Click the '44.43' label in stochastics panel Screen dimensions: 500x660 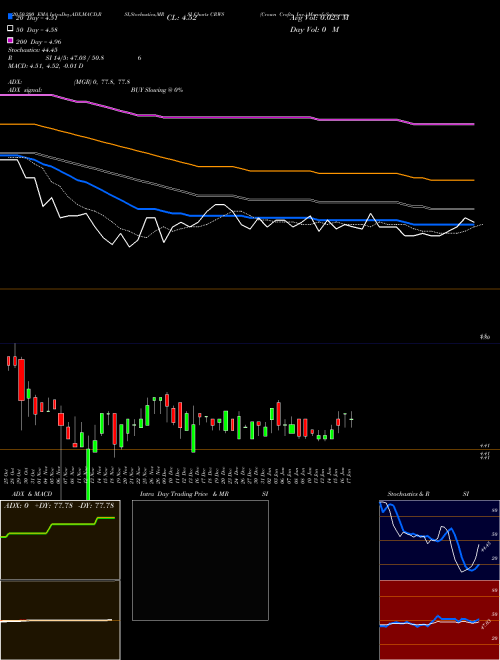[x=484, y=548]
